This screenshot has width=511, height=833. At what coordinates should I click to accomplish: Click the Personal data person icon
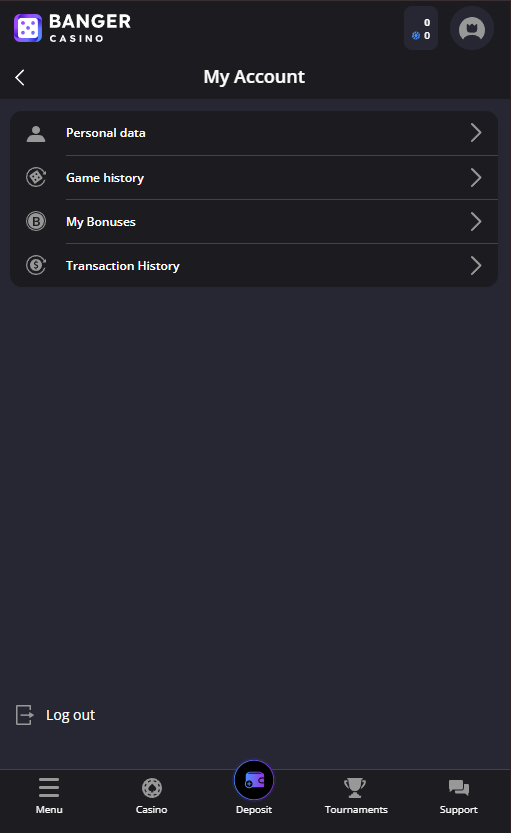36,134
